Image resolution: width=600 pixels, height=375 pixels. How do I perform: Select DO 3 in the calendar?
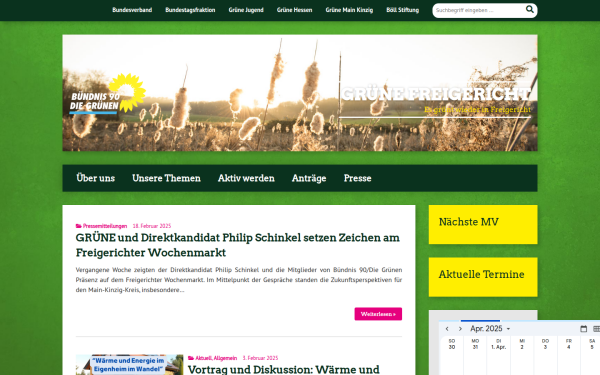[545, 344]
